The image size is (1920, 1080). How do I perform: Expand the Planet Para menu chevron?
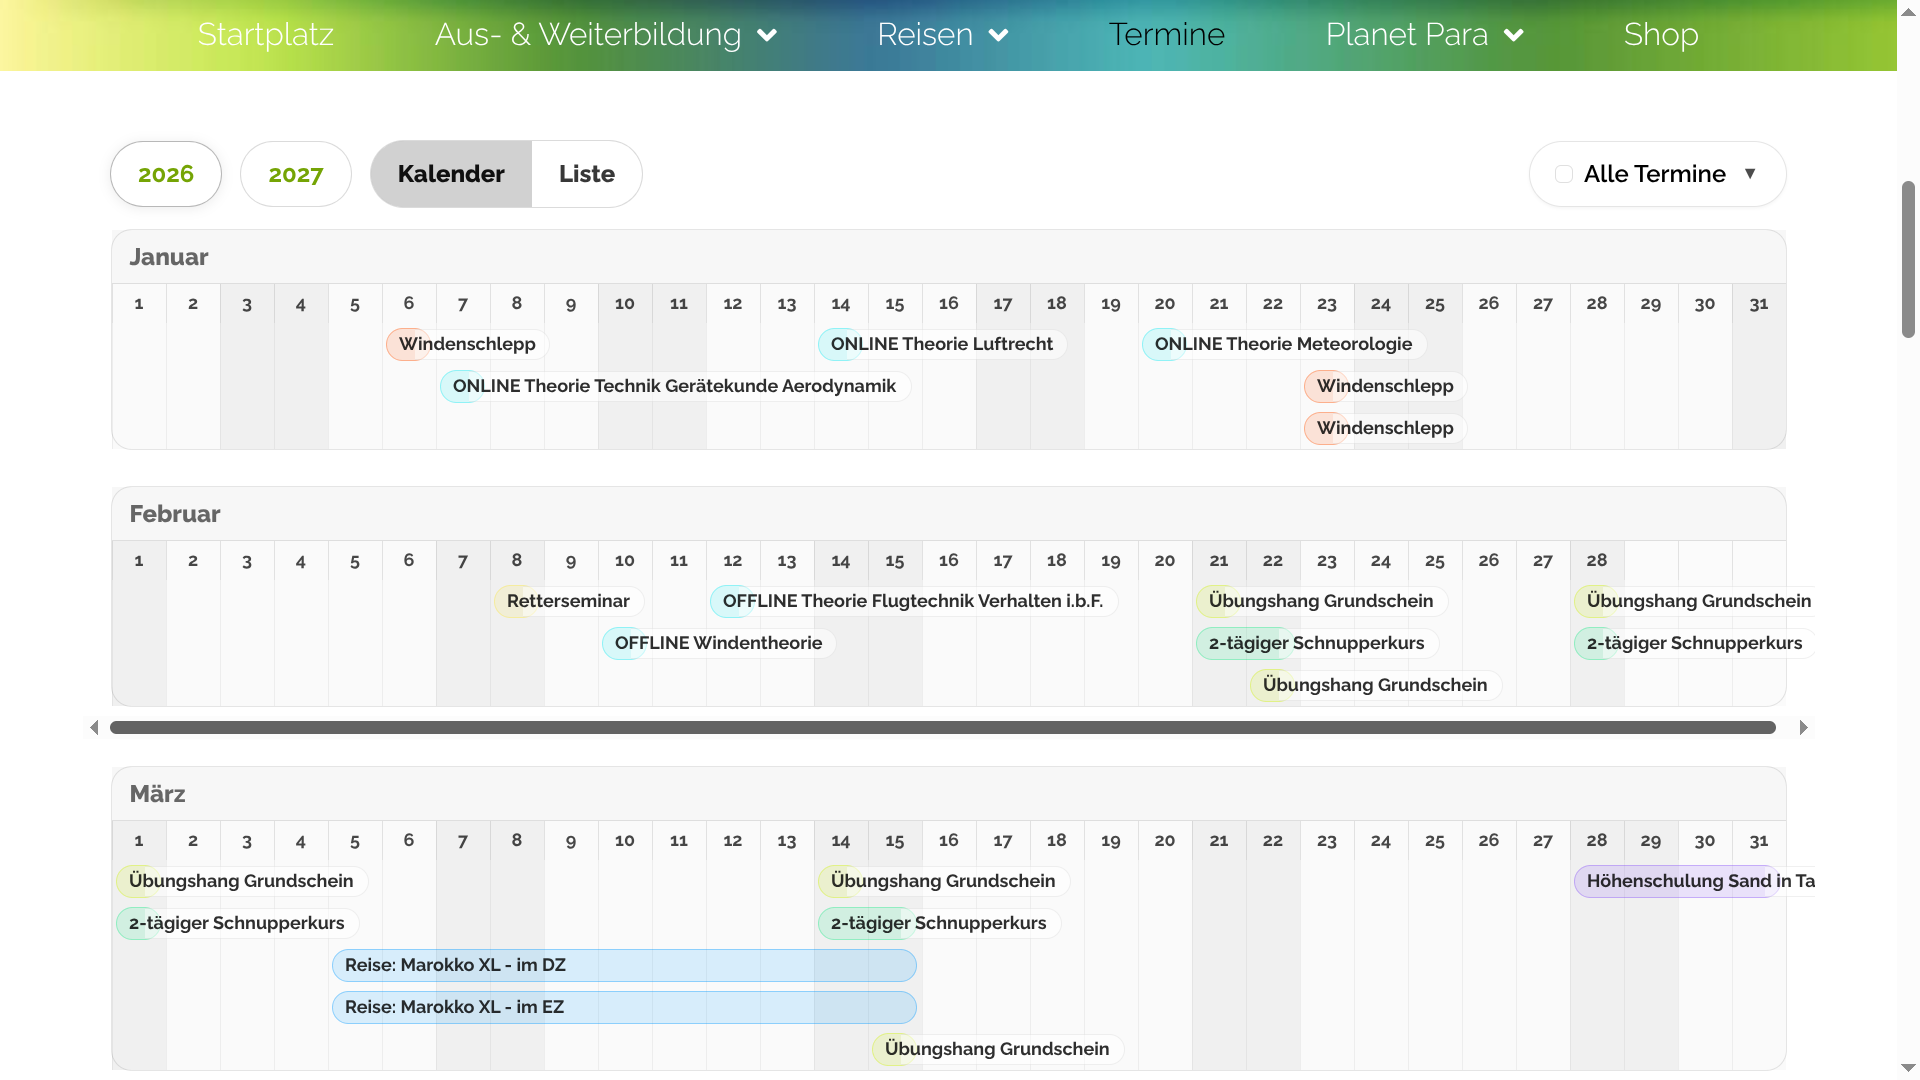(1514, 36)
